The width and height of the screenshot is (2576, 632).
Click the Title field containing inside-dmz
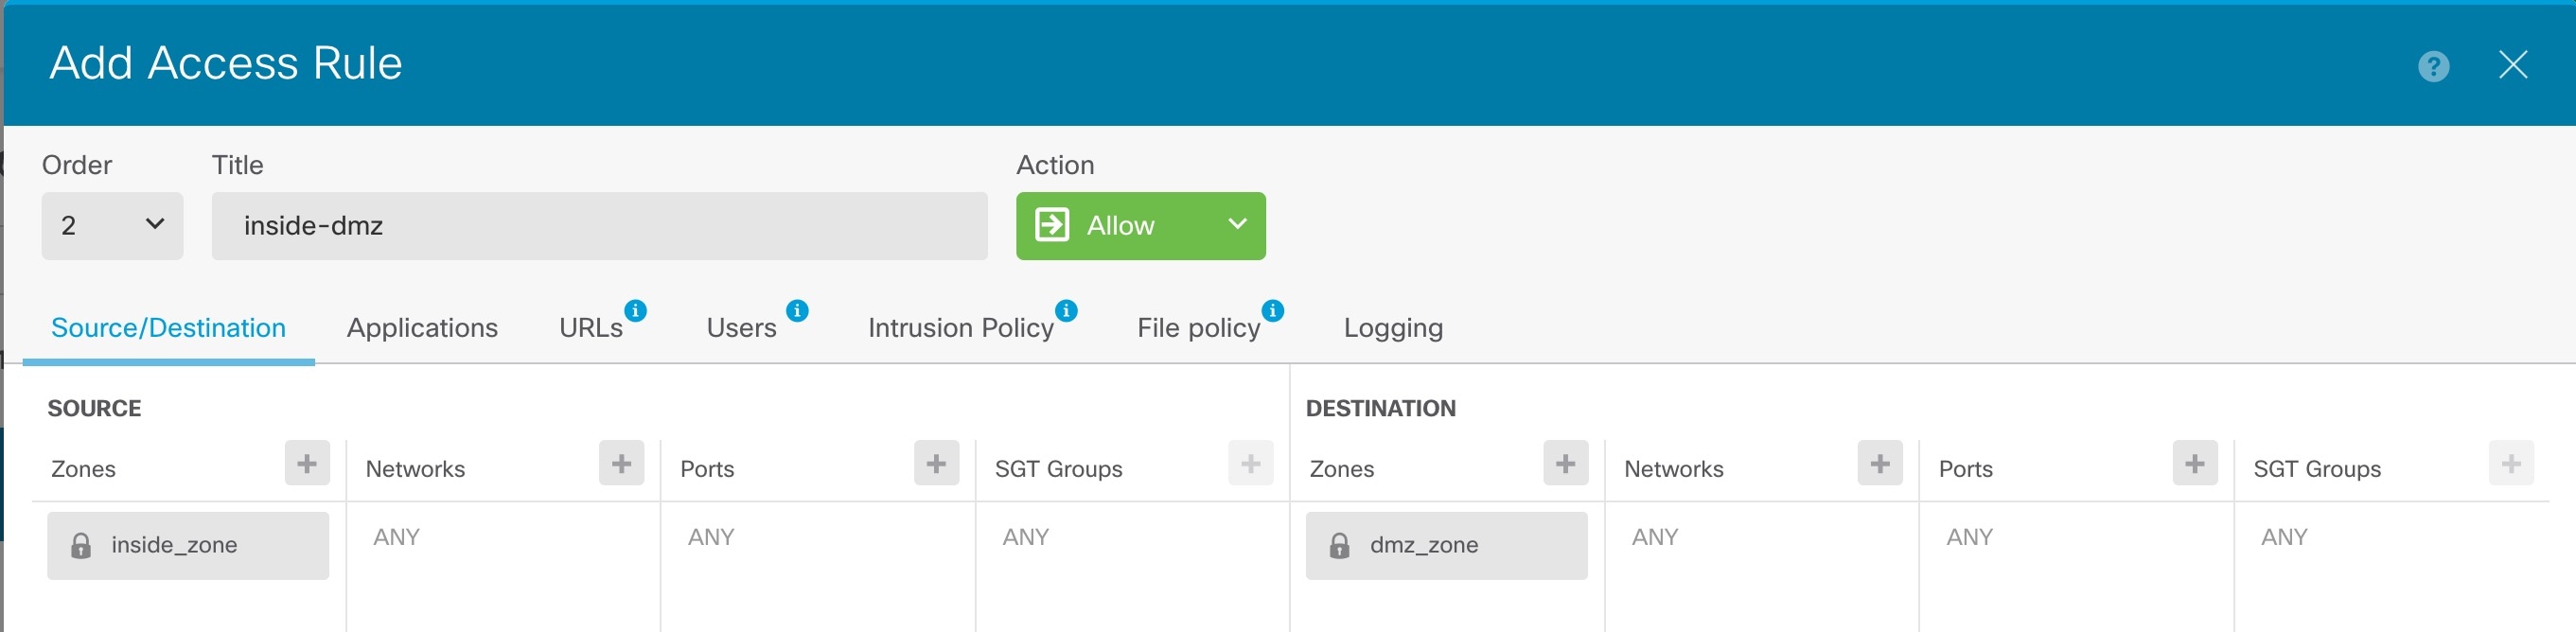(599, 226)
